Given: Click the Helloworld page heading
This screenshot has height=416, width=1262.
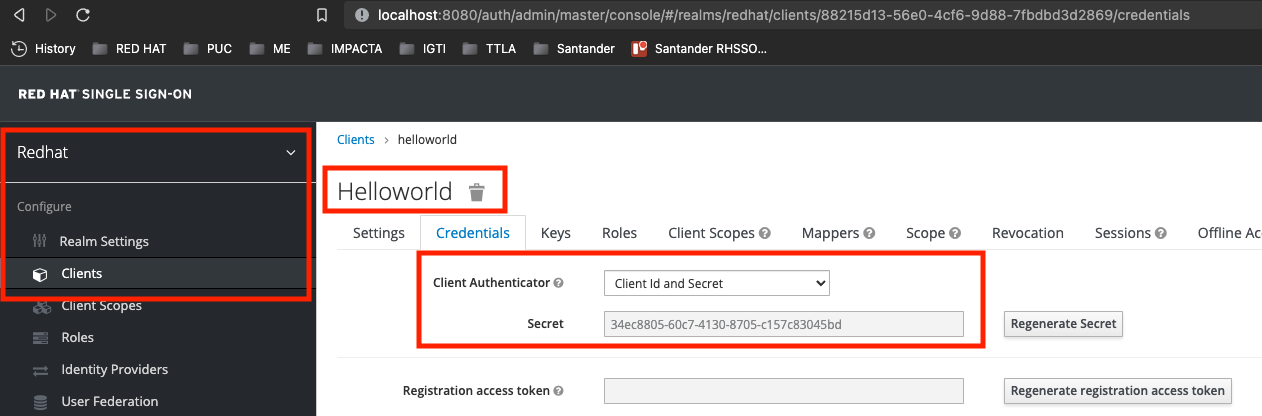Looking at the screenshot, I should (395, 192).
